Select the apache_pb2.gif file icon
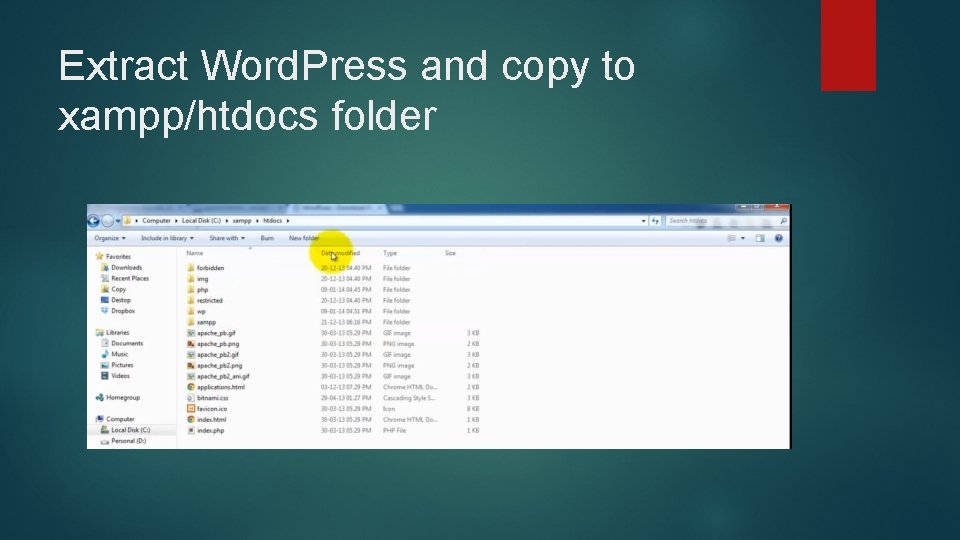This screenshot has height=540, width=960. click(190, 354)
